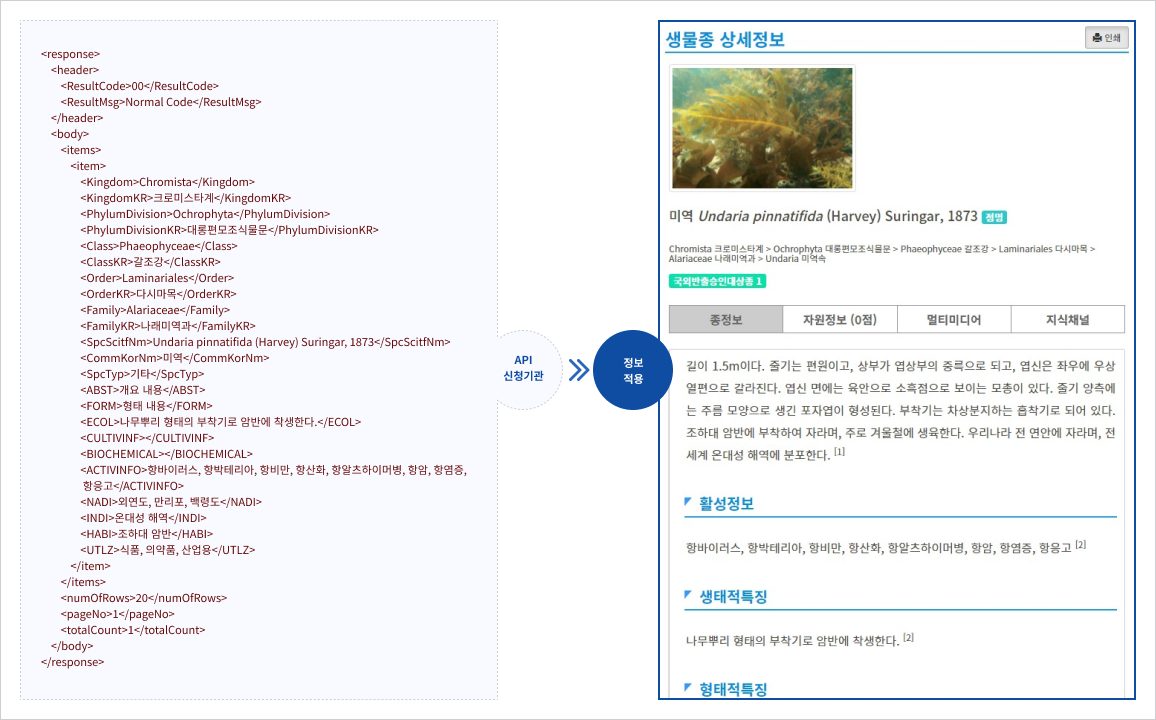This screenshot has height=720, width=1156.
Task: Click the 생물종 상세정보 page title
Action: click(x=725, y=40)
